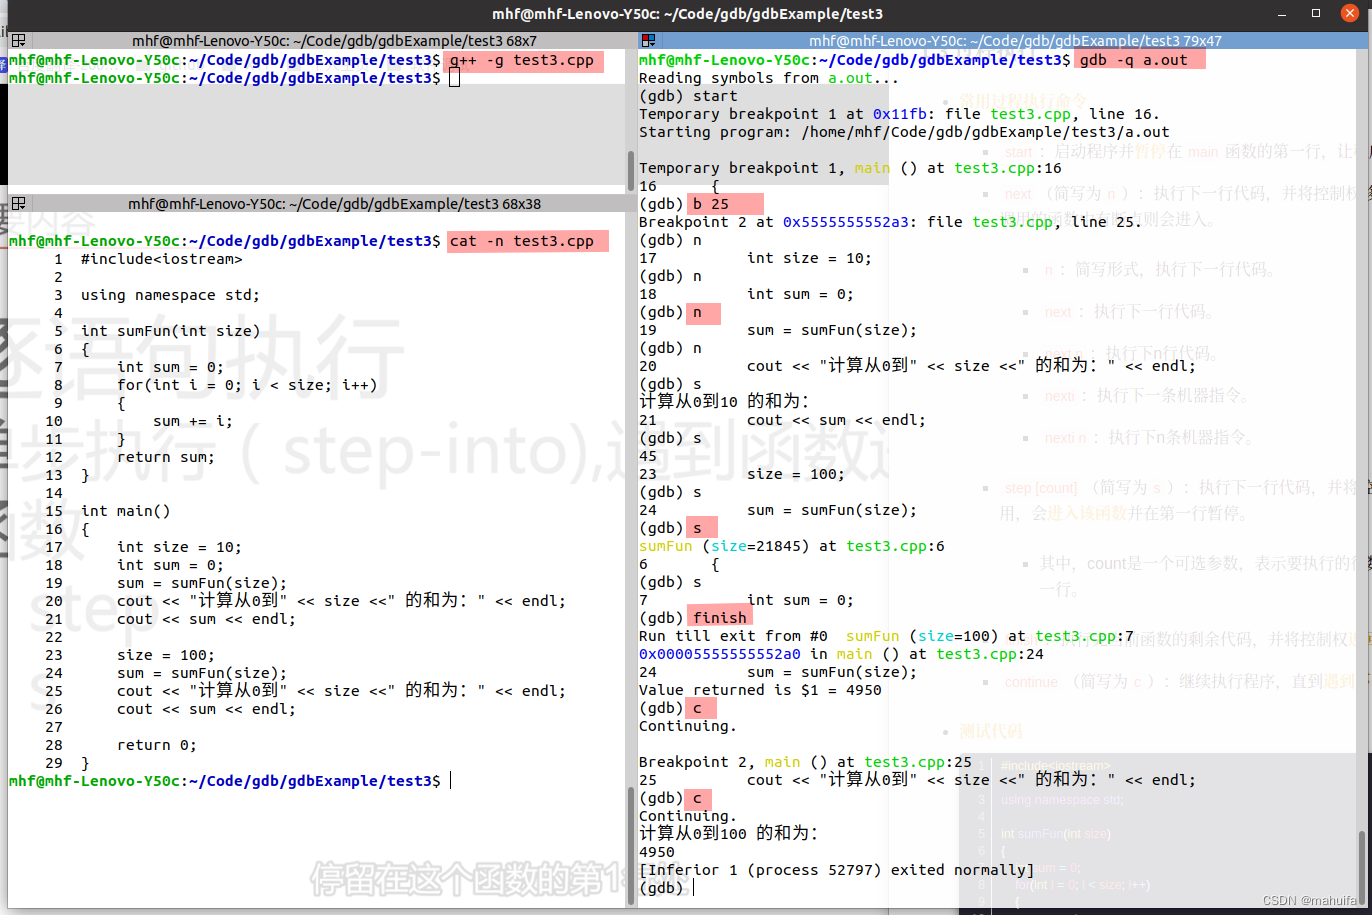Screen dimensions: 1372x915
Task: Click code line 15 'int main()'
Action: pyautogui.click(x=125, y=511)
